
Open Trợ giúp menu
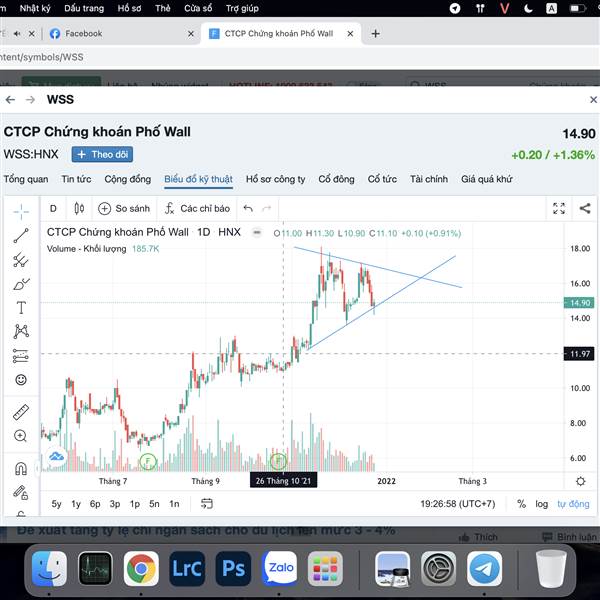242,8
